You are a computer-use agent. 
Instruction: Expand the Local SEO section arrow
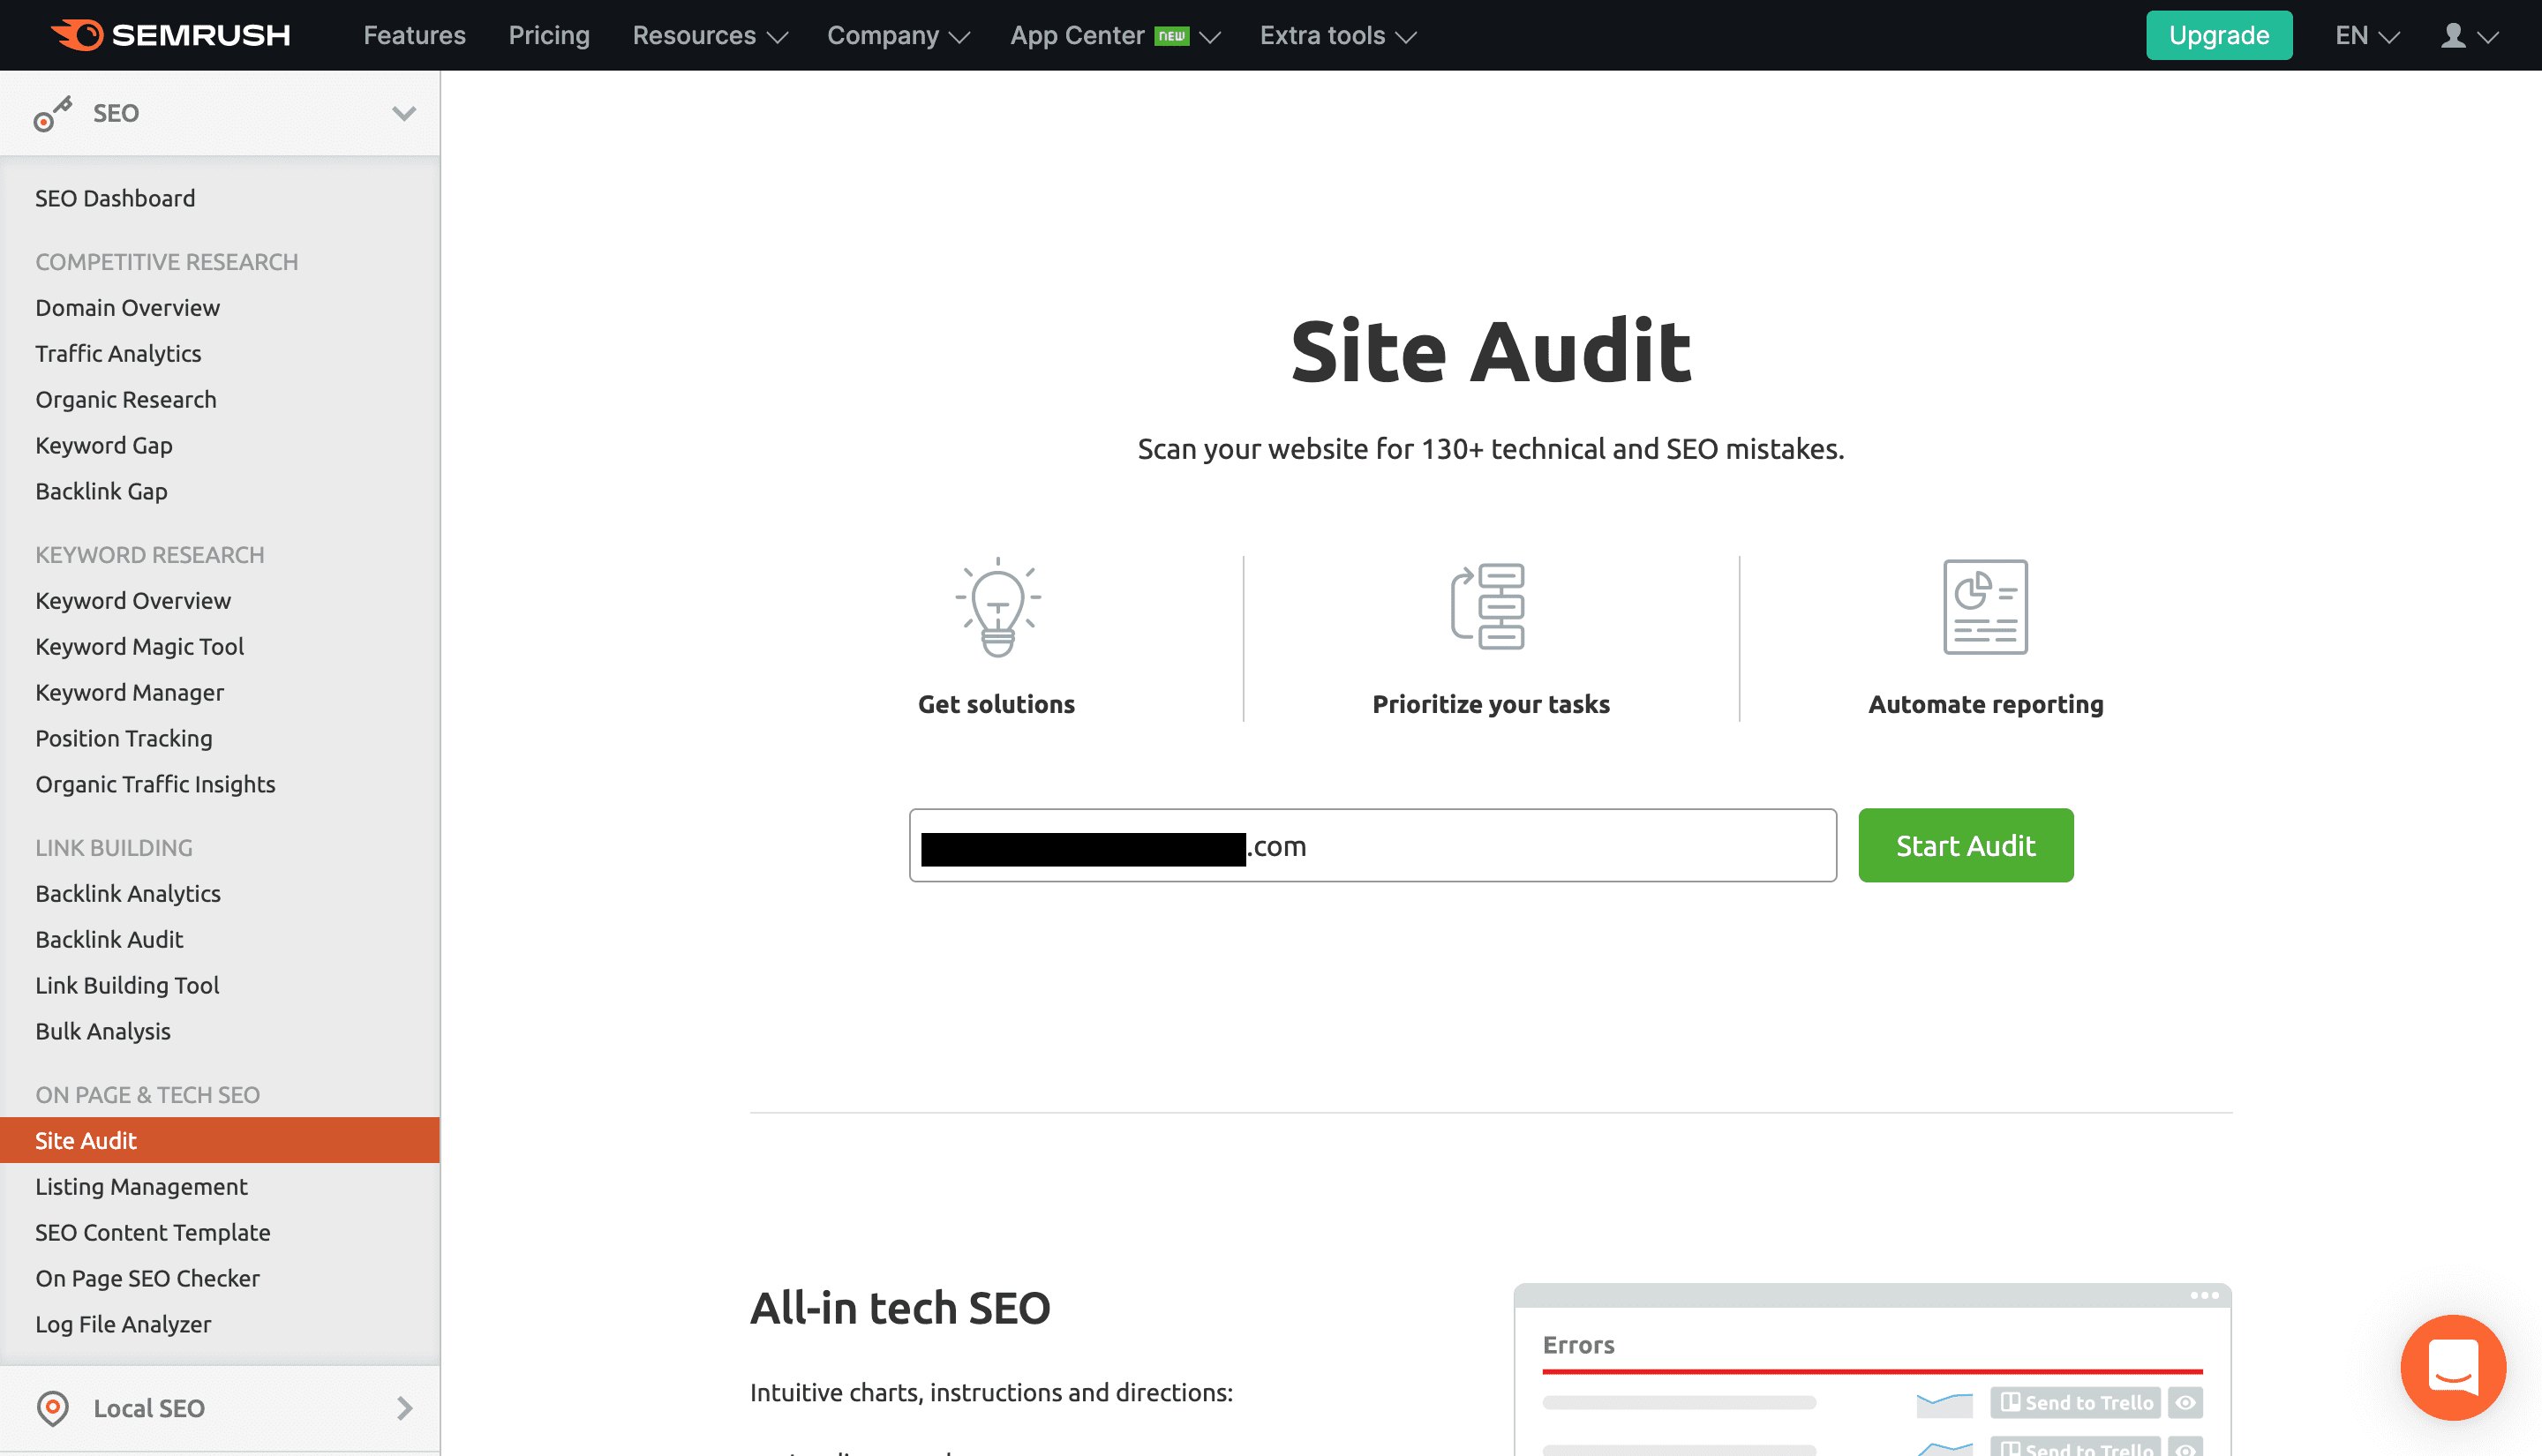[x=403, y=1407]
